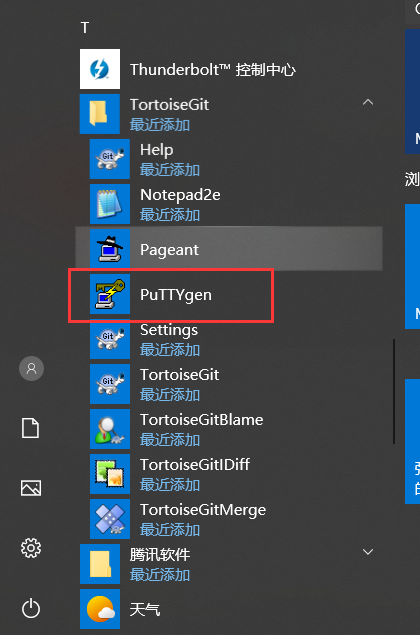
Task: Click the letter T section header
Action: point(85,28)
